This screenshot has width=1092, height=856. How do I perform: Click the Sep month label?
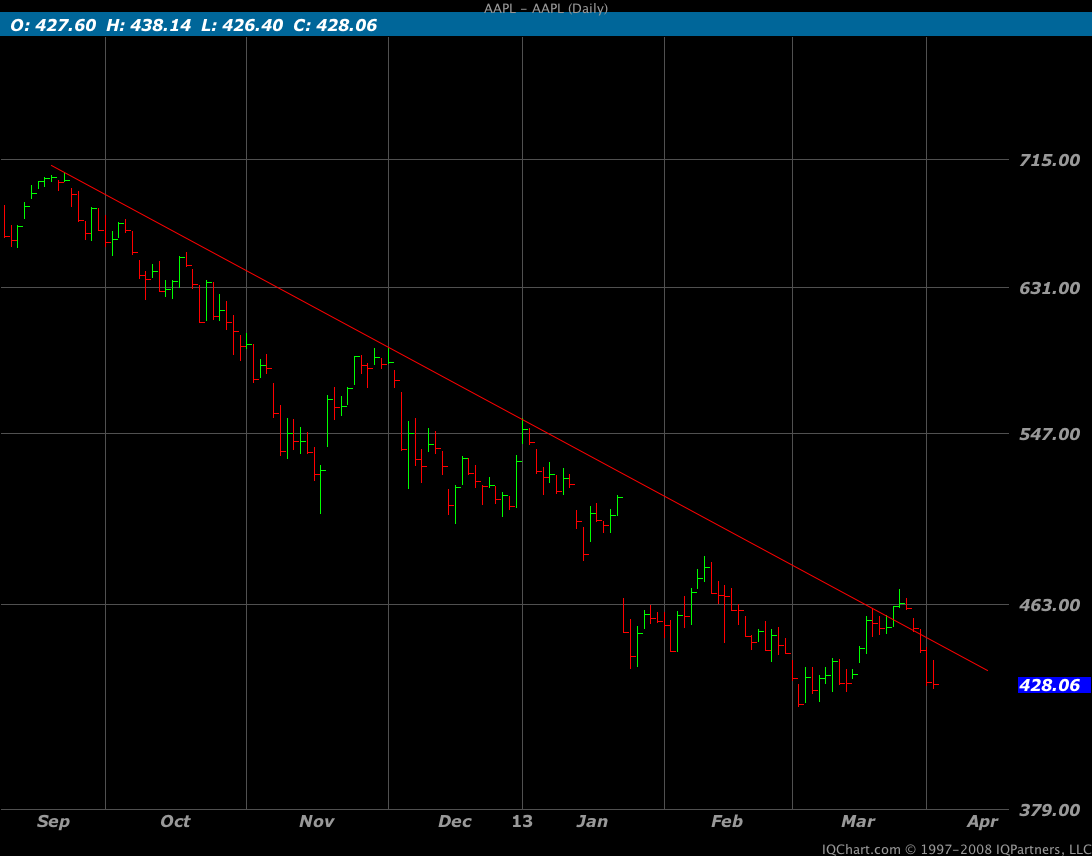point(54,822)
